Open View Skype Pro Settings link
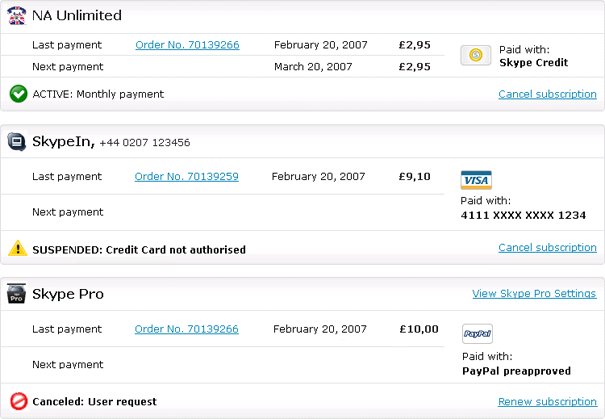Screen dimensions: 605x419 tap(534, 294)
